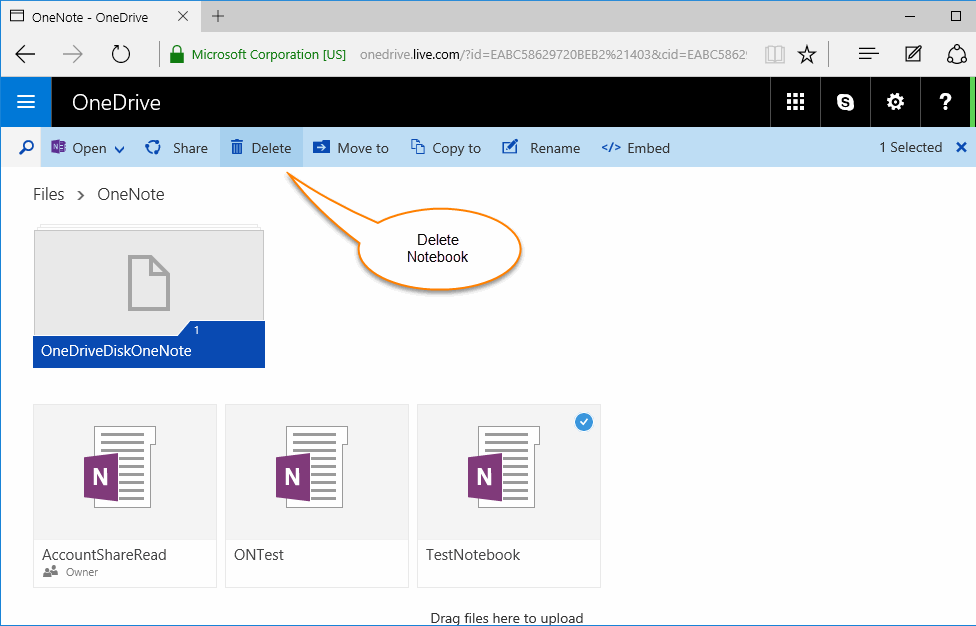976x626 pixels.
Task: Add page to favorites star
Action: click(x=807, y=54)
